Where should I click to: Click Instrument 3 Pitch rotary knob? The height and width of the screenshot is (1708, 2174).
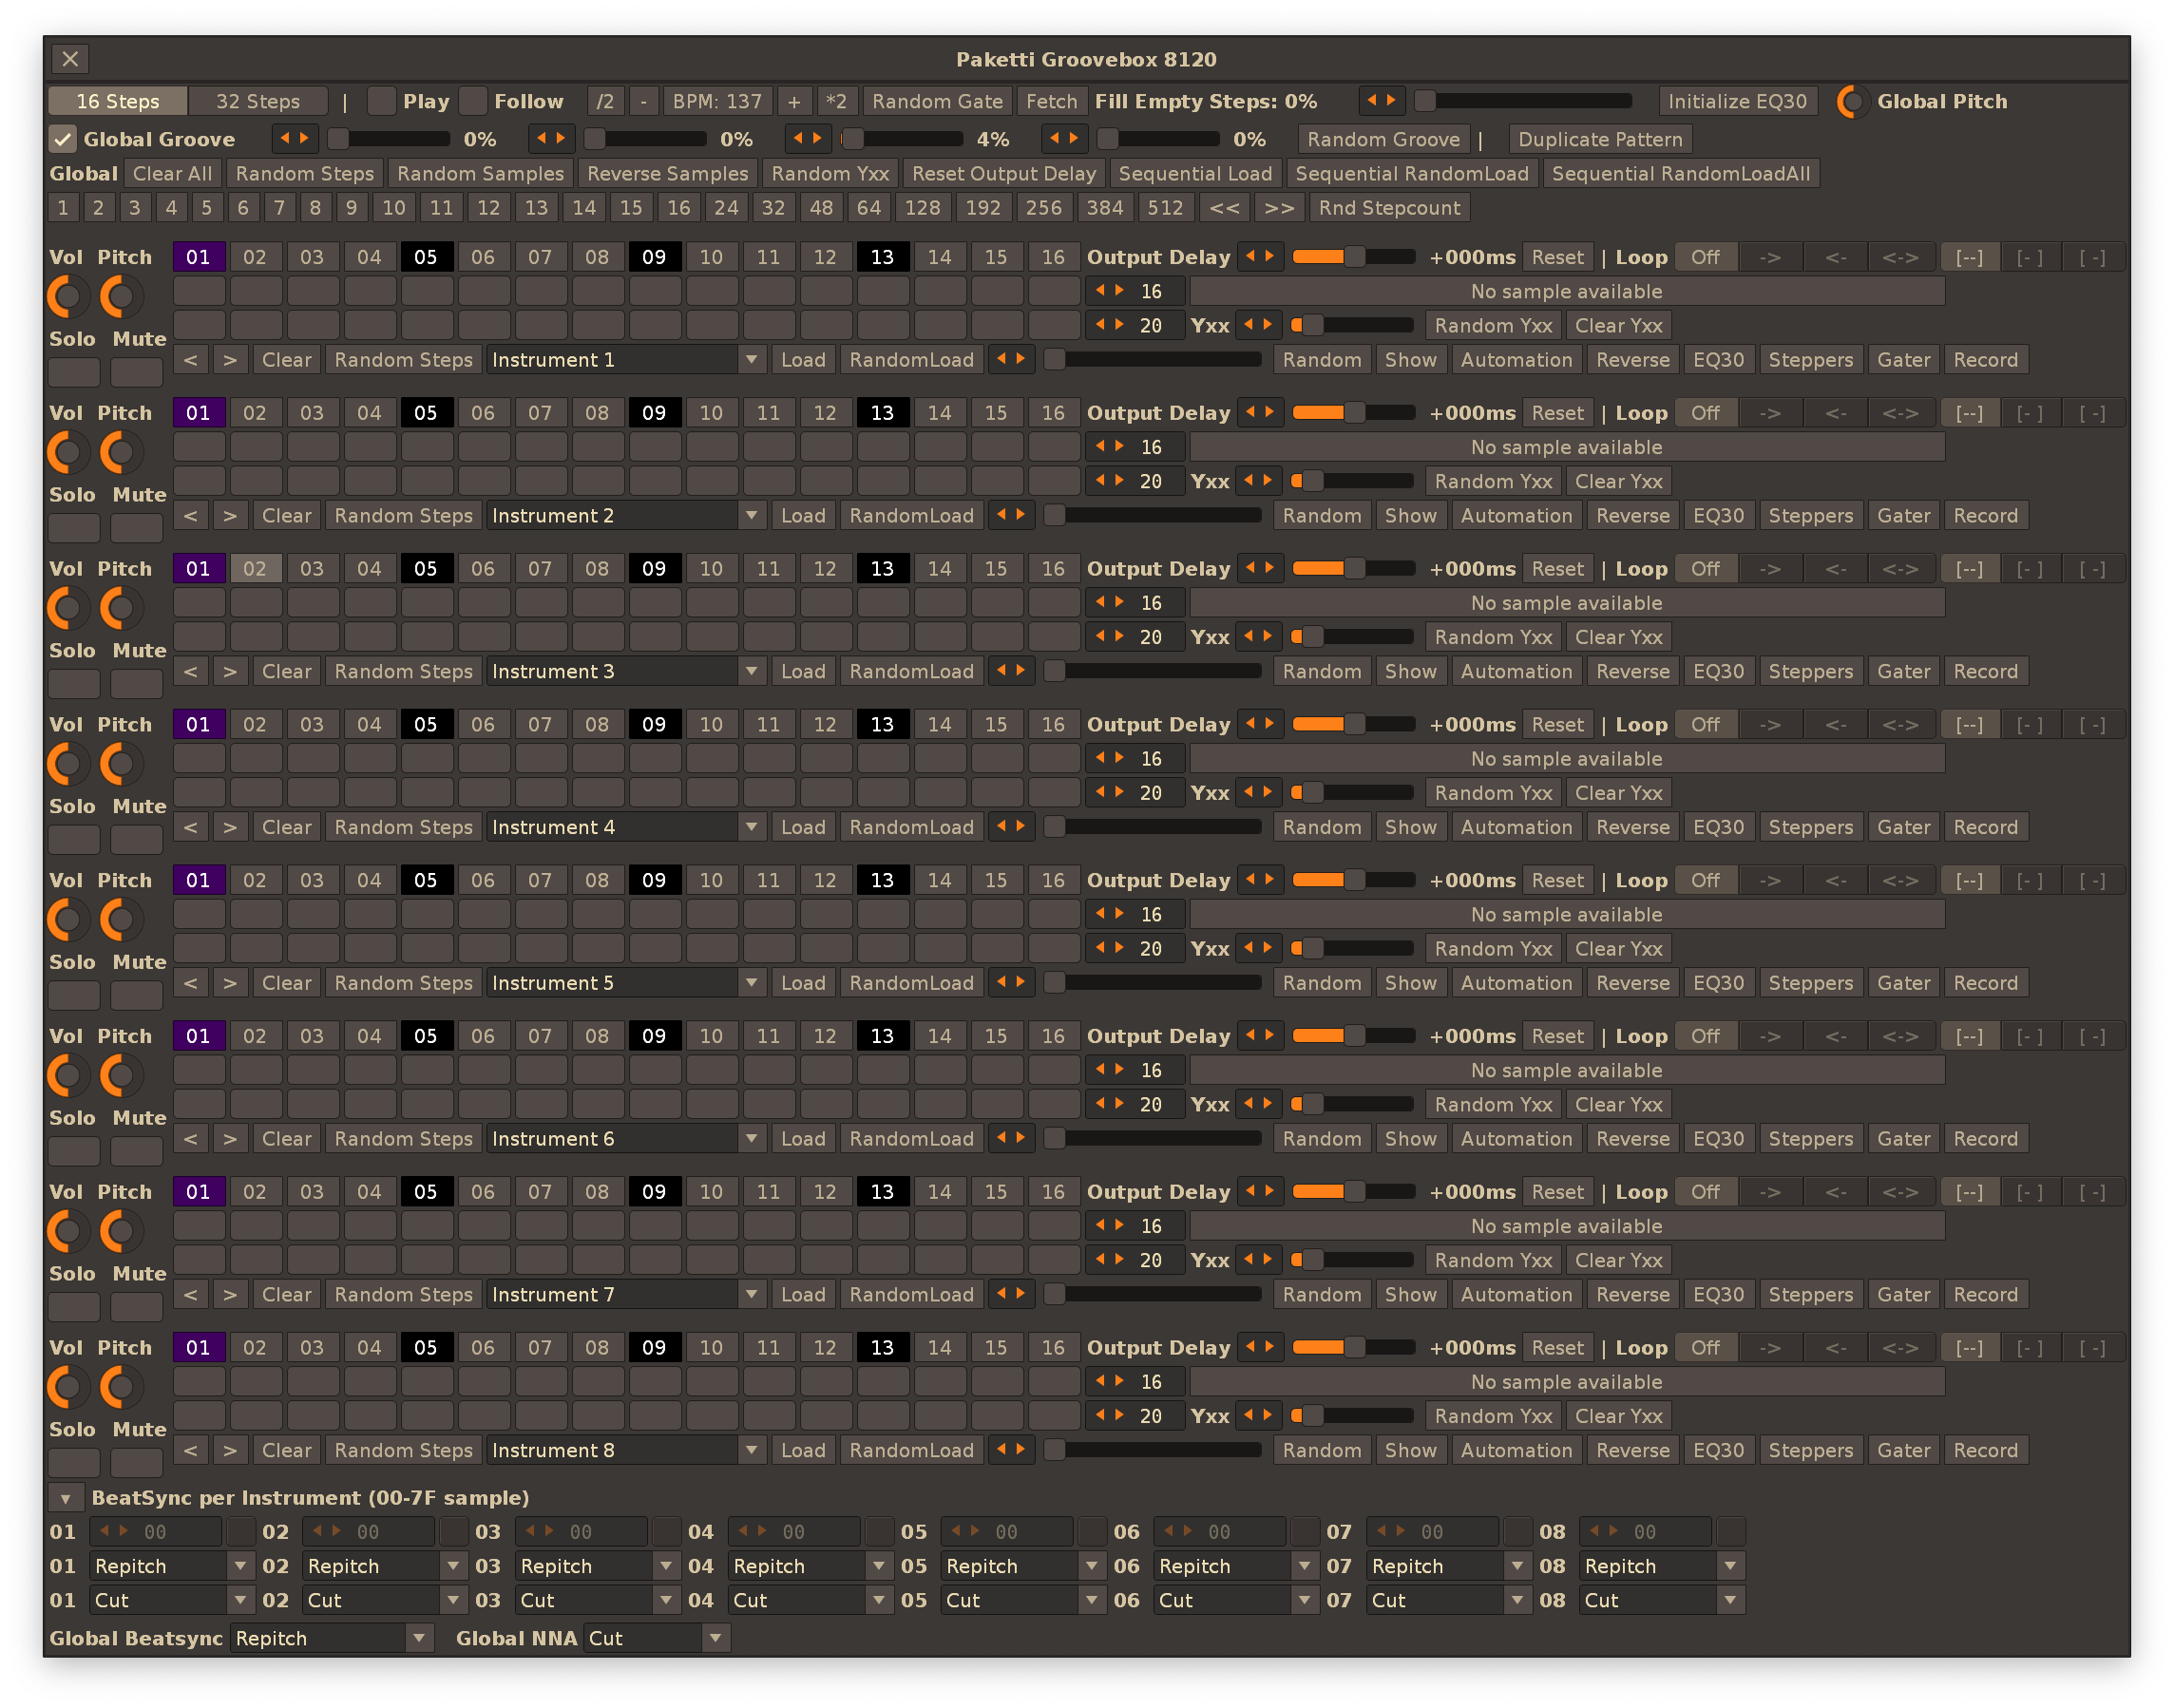(121, 608)
